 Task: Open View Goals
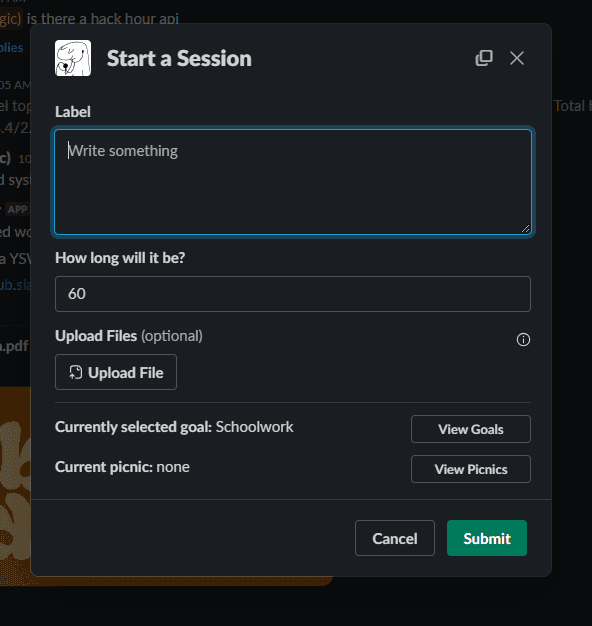coord(471,429)
